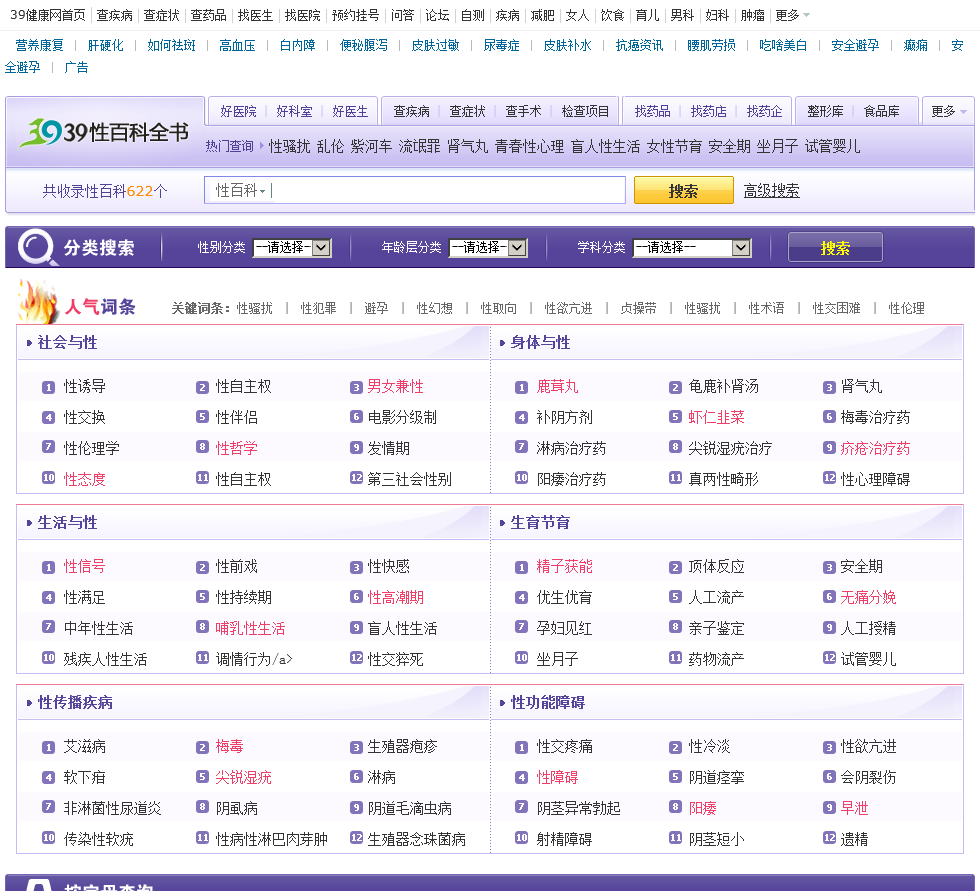Image resolution: width=980 pixels, height=891 pixels.
Task: Click the 39性百科全书 logo
Action: [x=105, y=132]
